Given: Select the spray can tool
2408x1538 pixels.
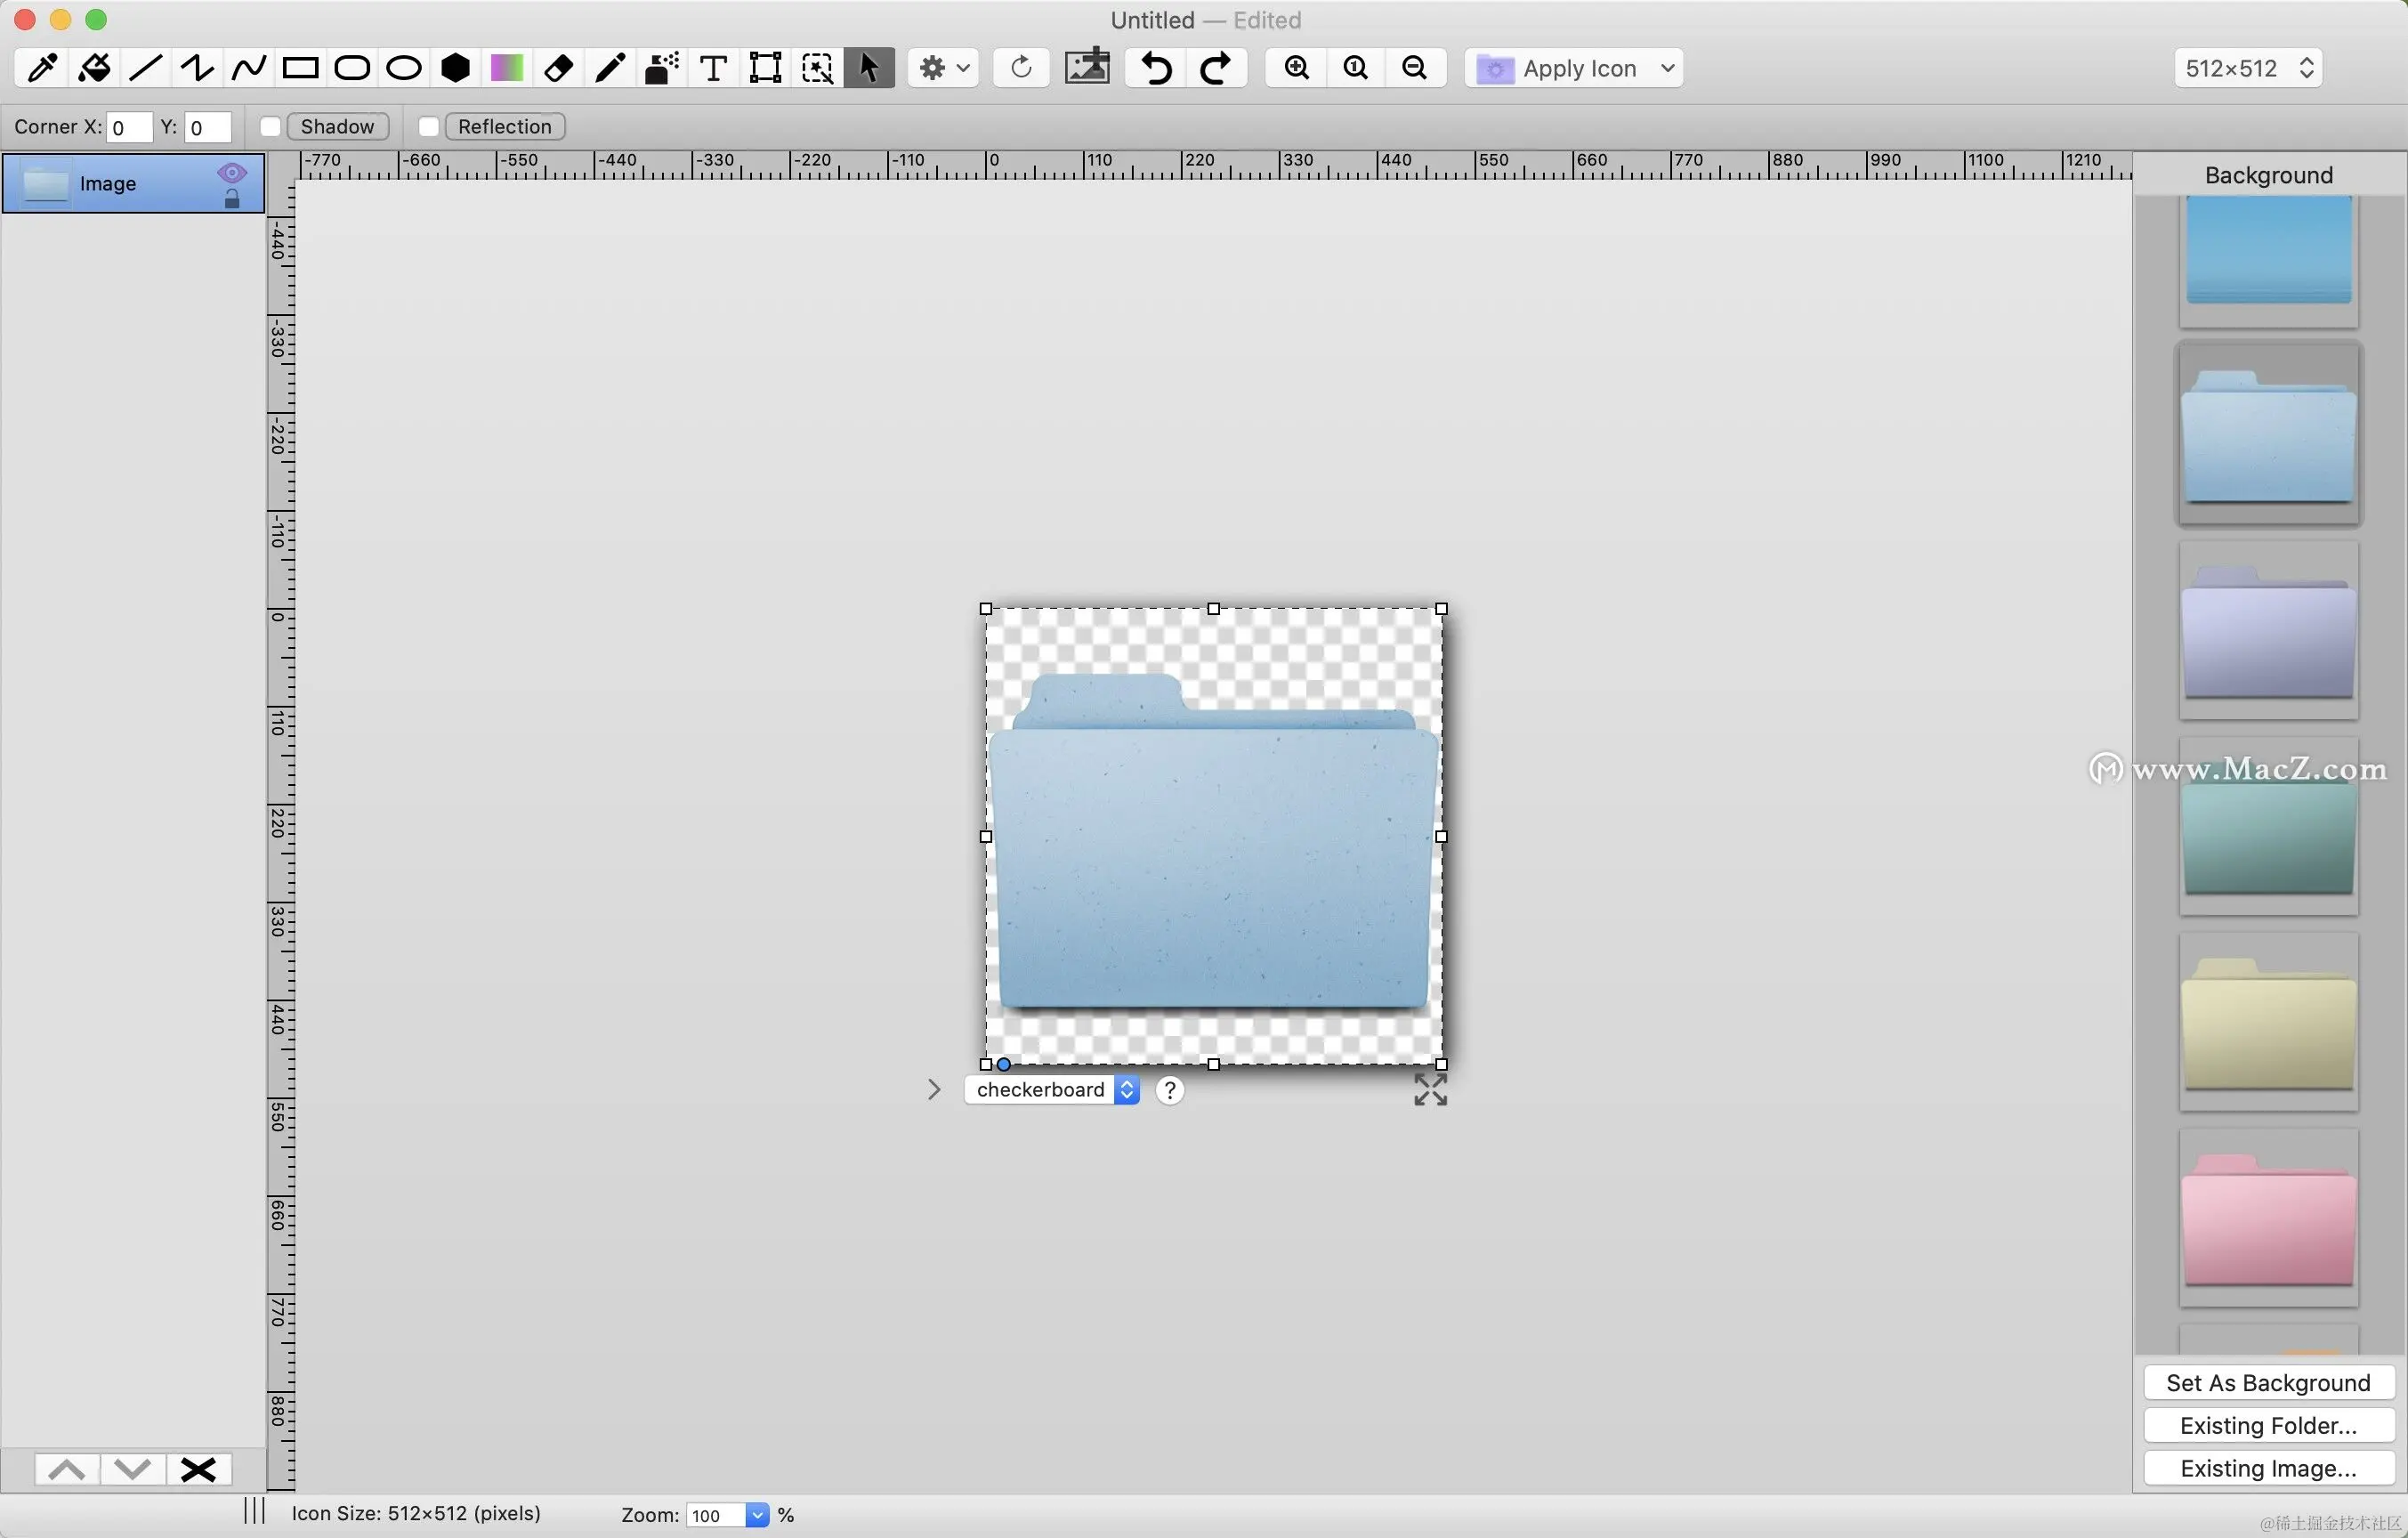Looking at the screenshot, I should coord(661,68).
